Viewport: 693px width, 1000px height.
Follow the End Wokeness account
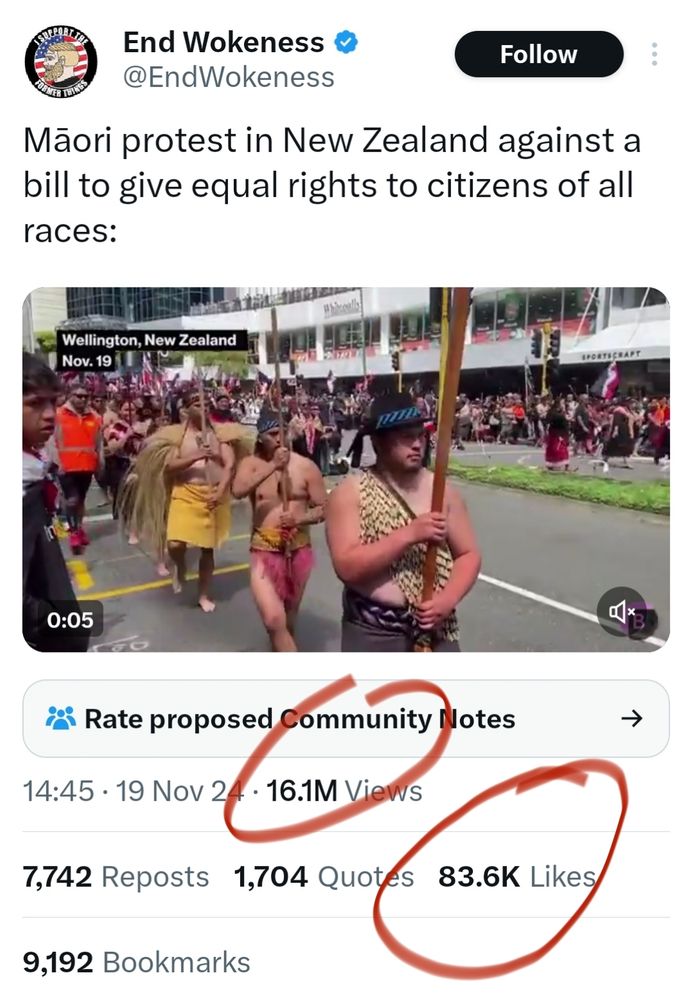click(539, 54)
